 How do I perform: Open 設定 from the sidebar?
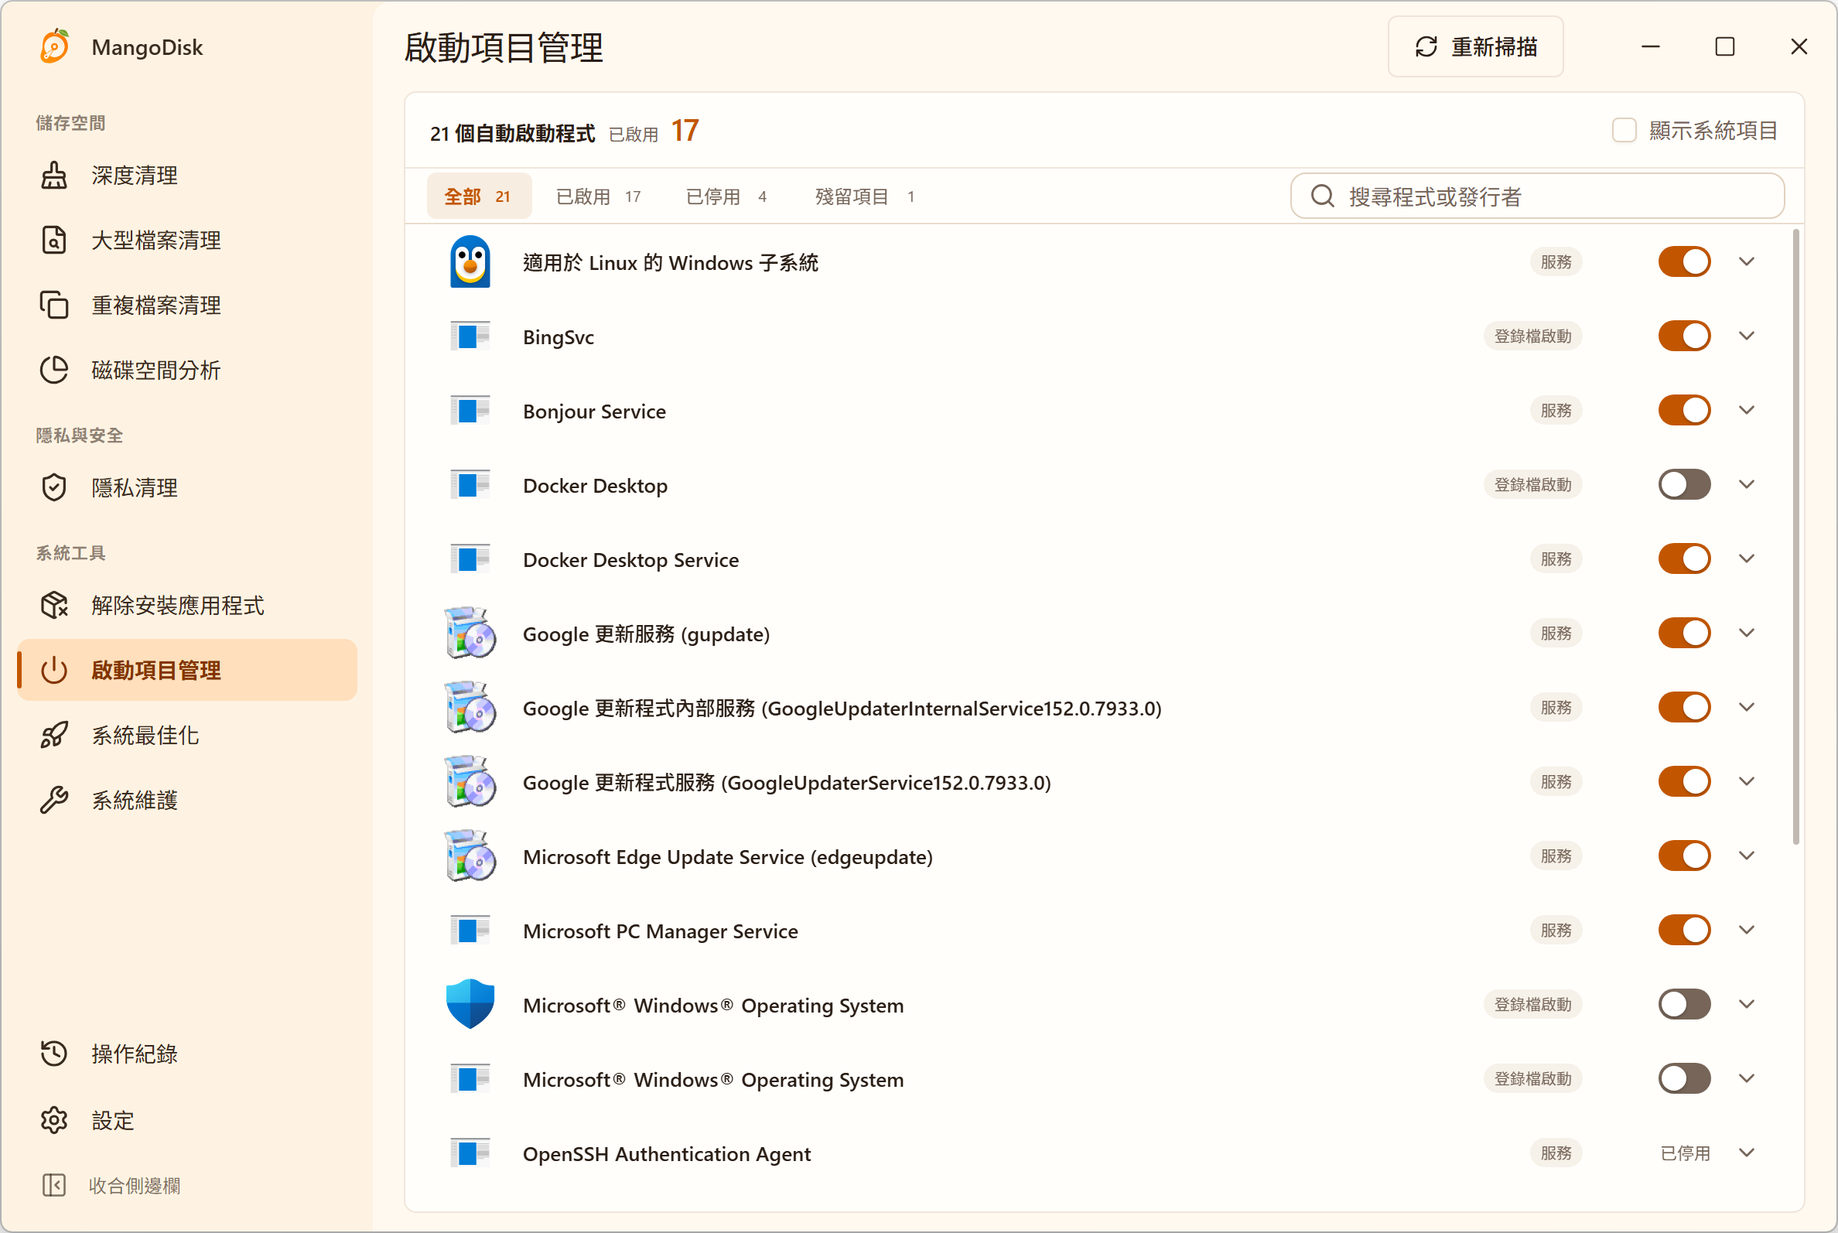187,1120
